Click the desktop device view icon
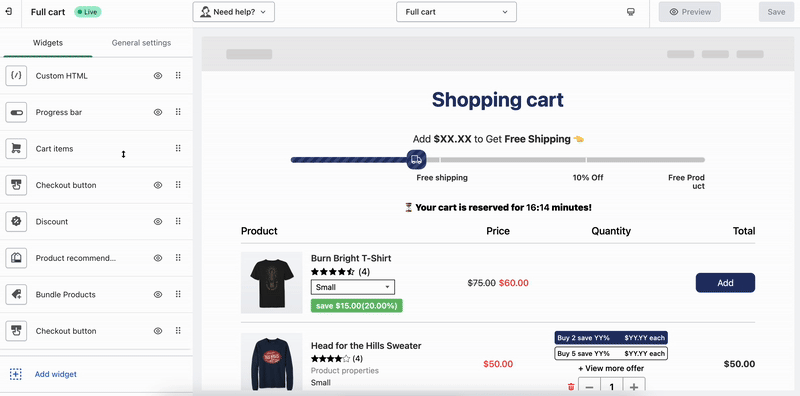 631,12
